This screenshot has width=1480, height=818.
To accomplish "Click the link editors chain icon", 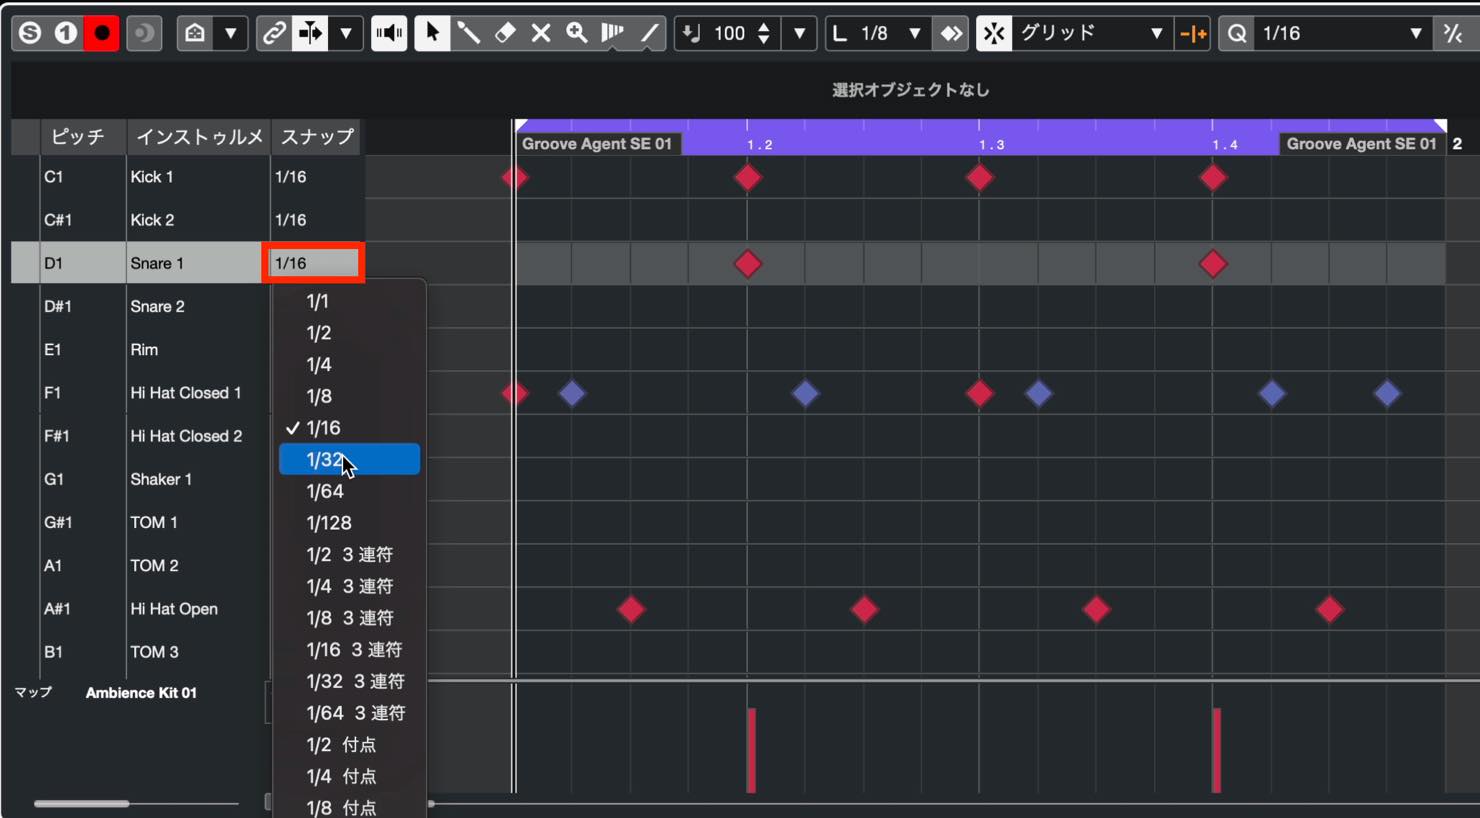I will click(x=273, y=33).
